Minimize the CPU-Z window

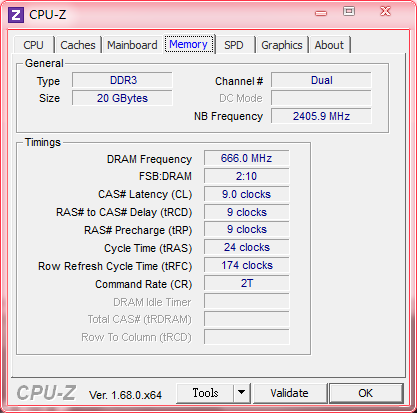click(x=321, y=13)
